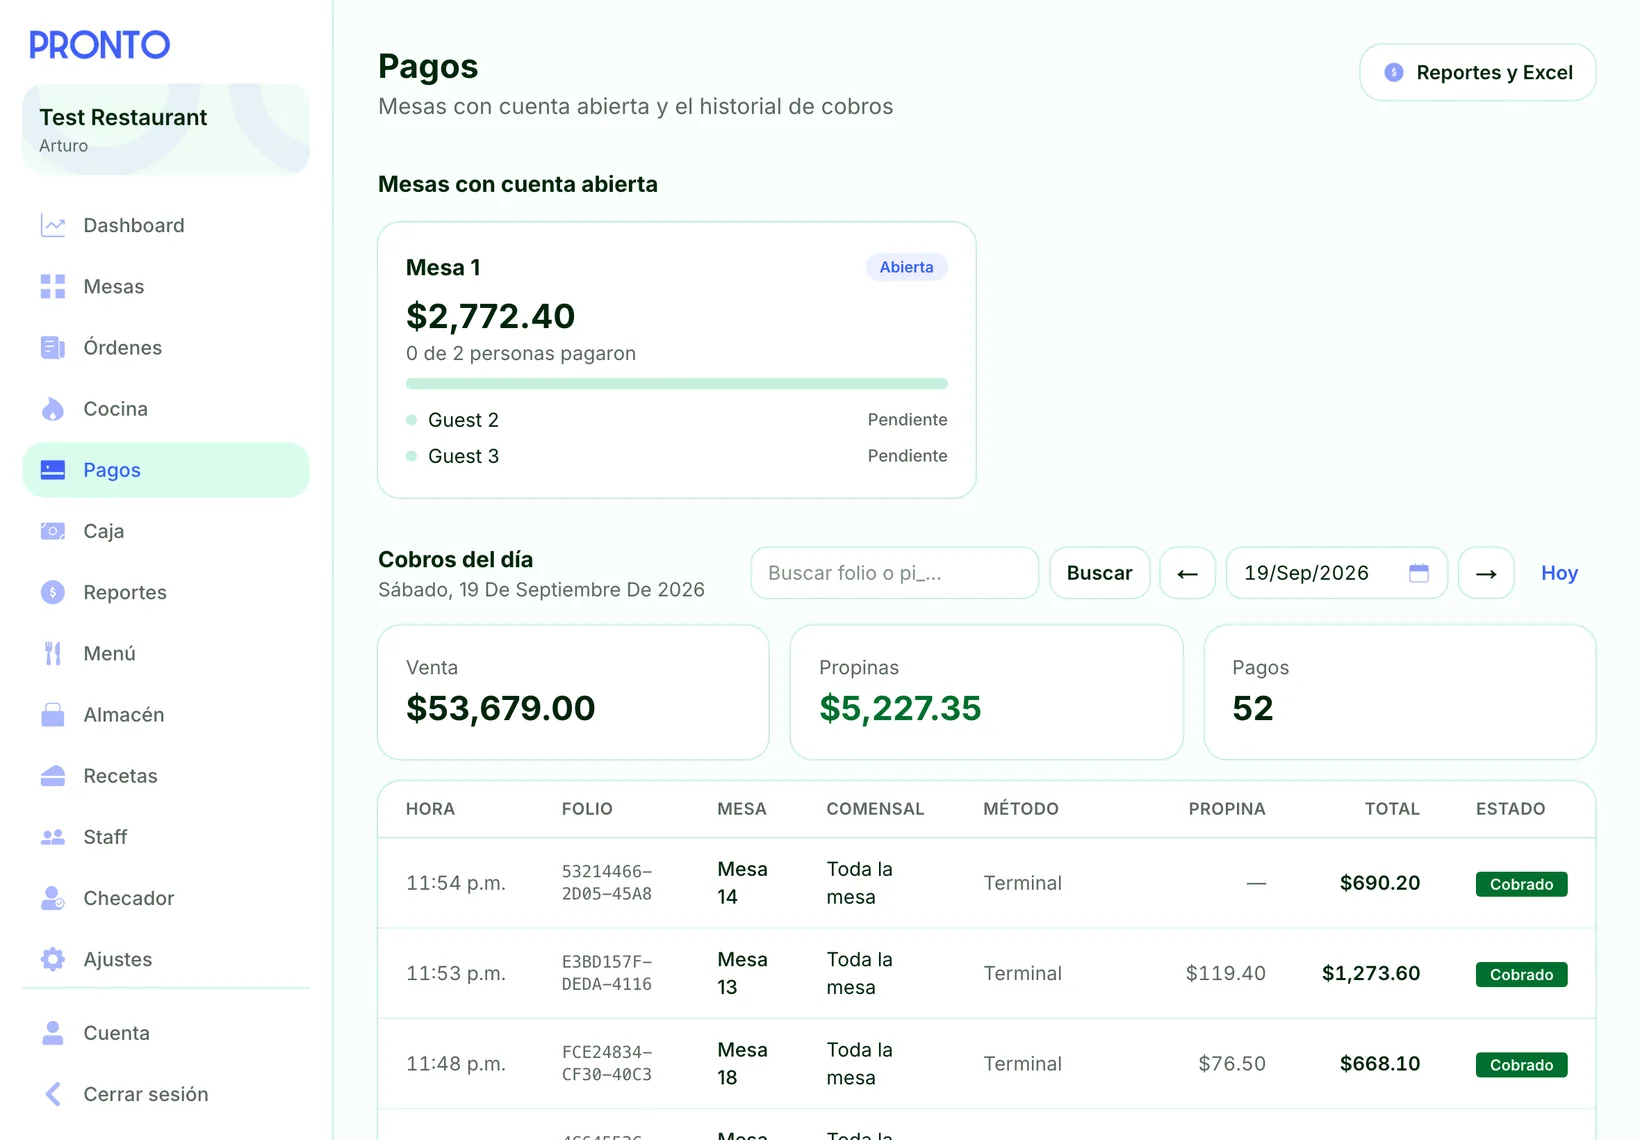Open the Menú fork and knife icon
Viewport: 1640px width, 1140px height.
point(53,654)
